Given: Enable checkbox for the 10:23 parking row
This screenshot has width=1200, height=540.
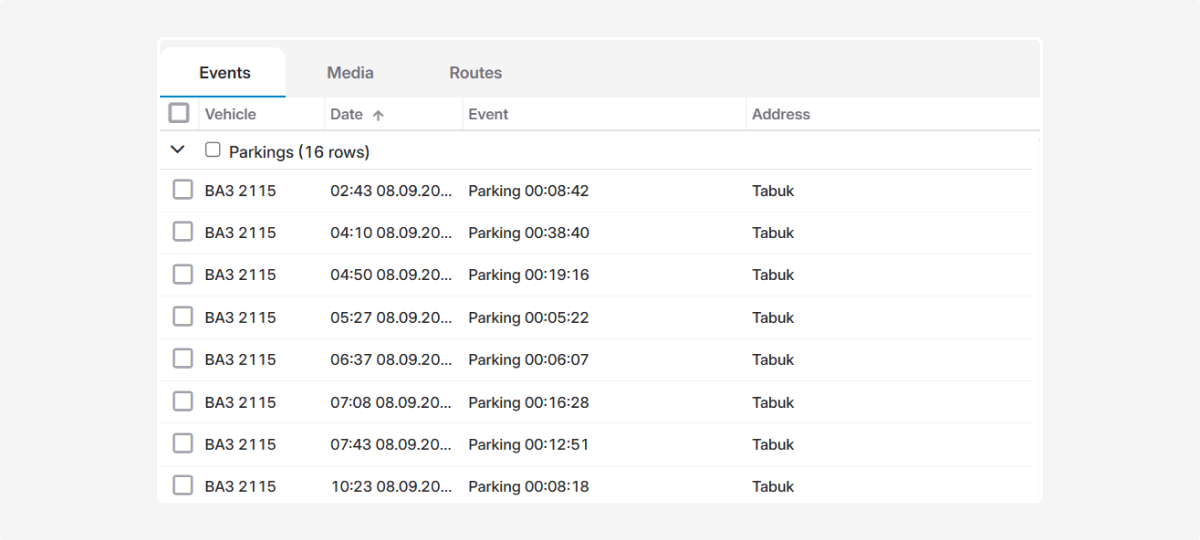Looking at the screenshot, I should coord(182,486).
